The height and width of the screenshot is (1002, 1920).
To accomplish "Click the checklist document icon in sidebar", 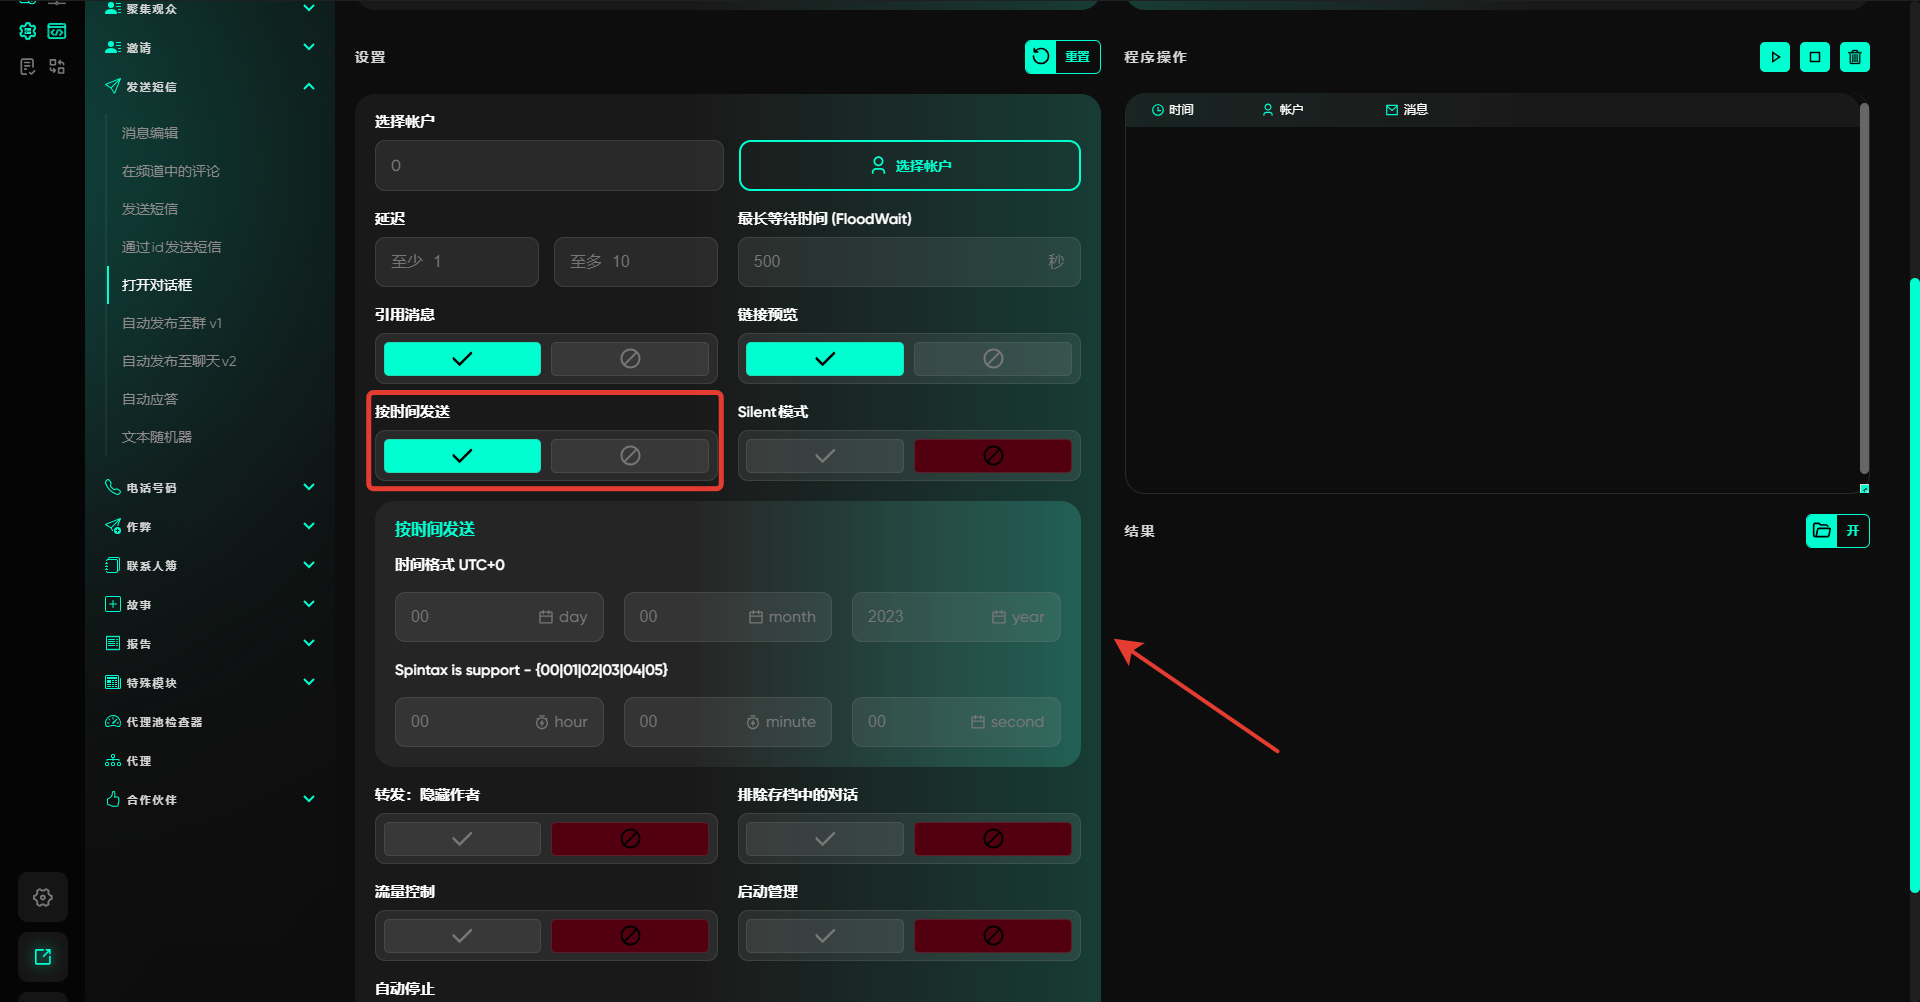I will coord(27,67).
